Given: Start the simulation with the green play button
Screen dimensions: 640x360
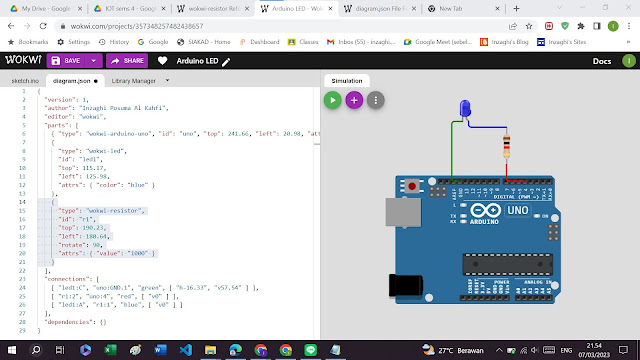Looking at the screenshot, I should tap(333, 100).
